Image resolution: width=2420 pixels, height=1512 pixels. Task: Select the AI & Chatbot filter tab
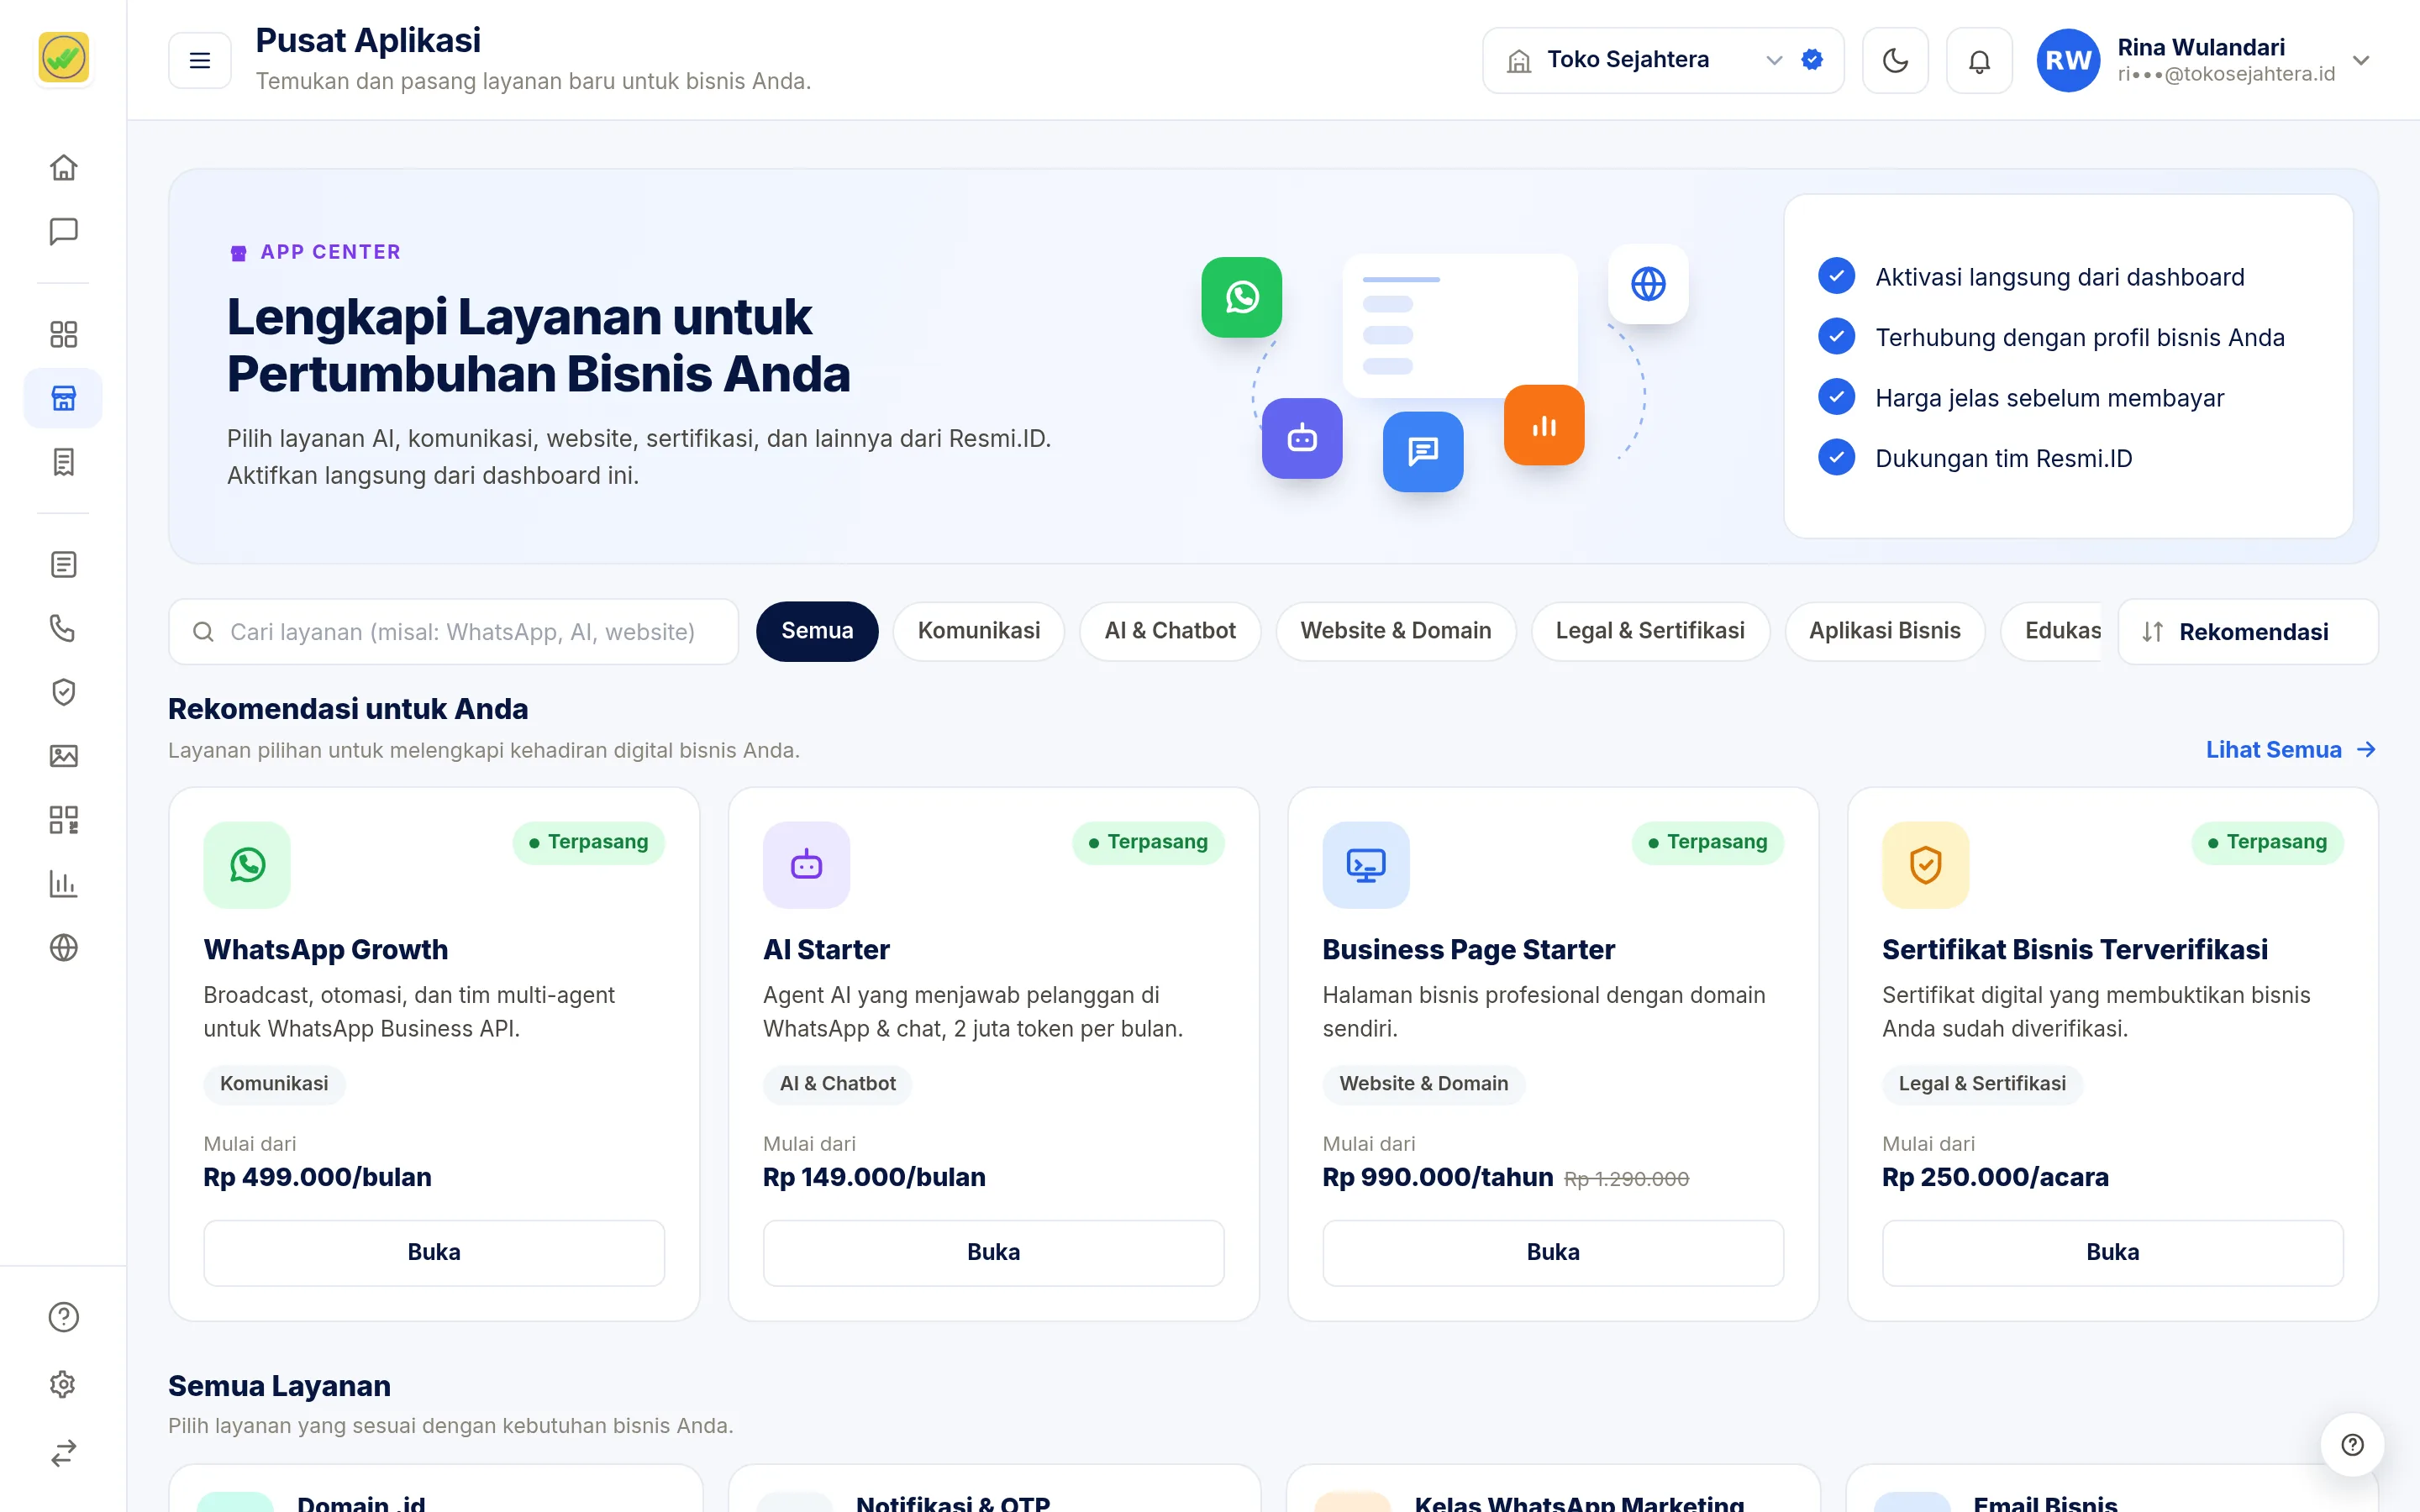[x=1169, y=631]
